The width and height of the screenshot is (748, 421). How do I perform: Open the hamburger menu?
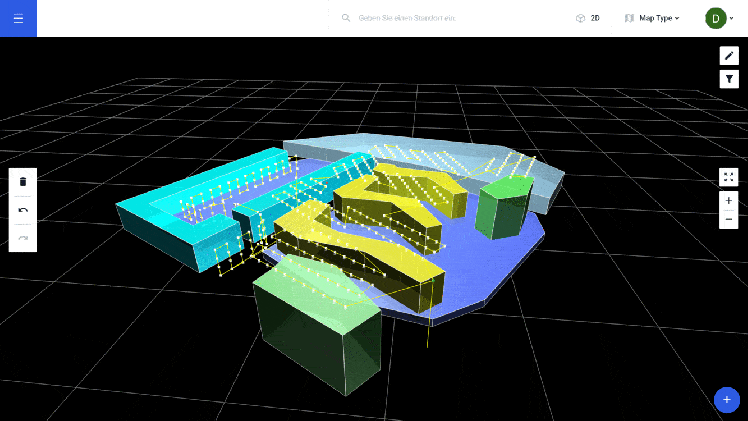tap(18, 18)
